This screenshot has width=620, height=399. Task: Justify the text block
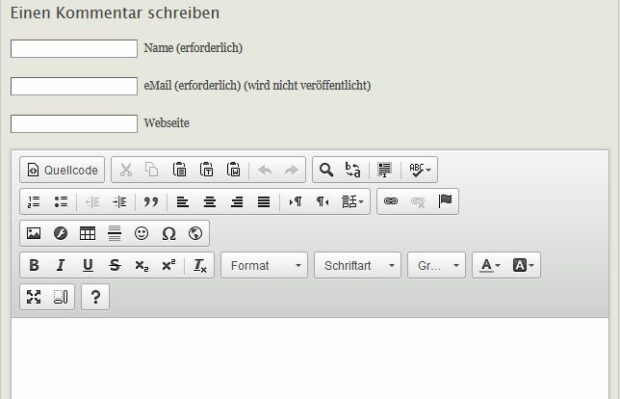tap(264, 202)
